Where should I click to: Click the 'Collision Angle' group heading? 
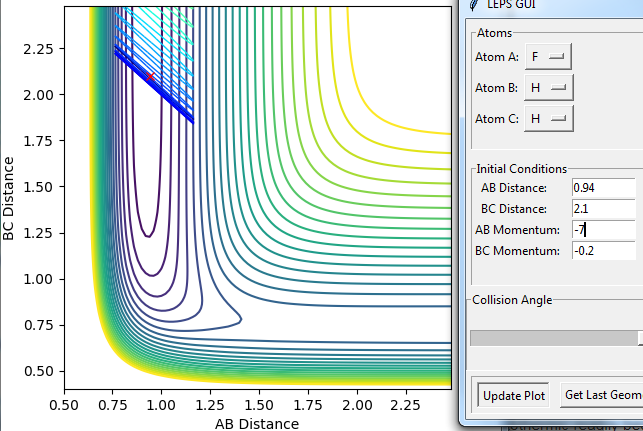coord(512,300)
